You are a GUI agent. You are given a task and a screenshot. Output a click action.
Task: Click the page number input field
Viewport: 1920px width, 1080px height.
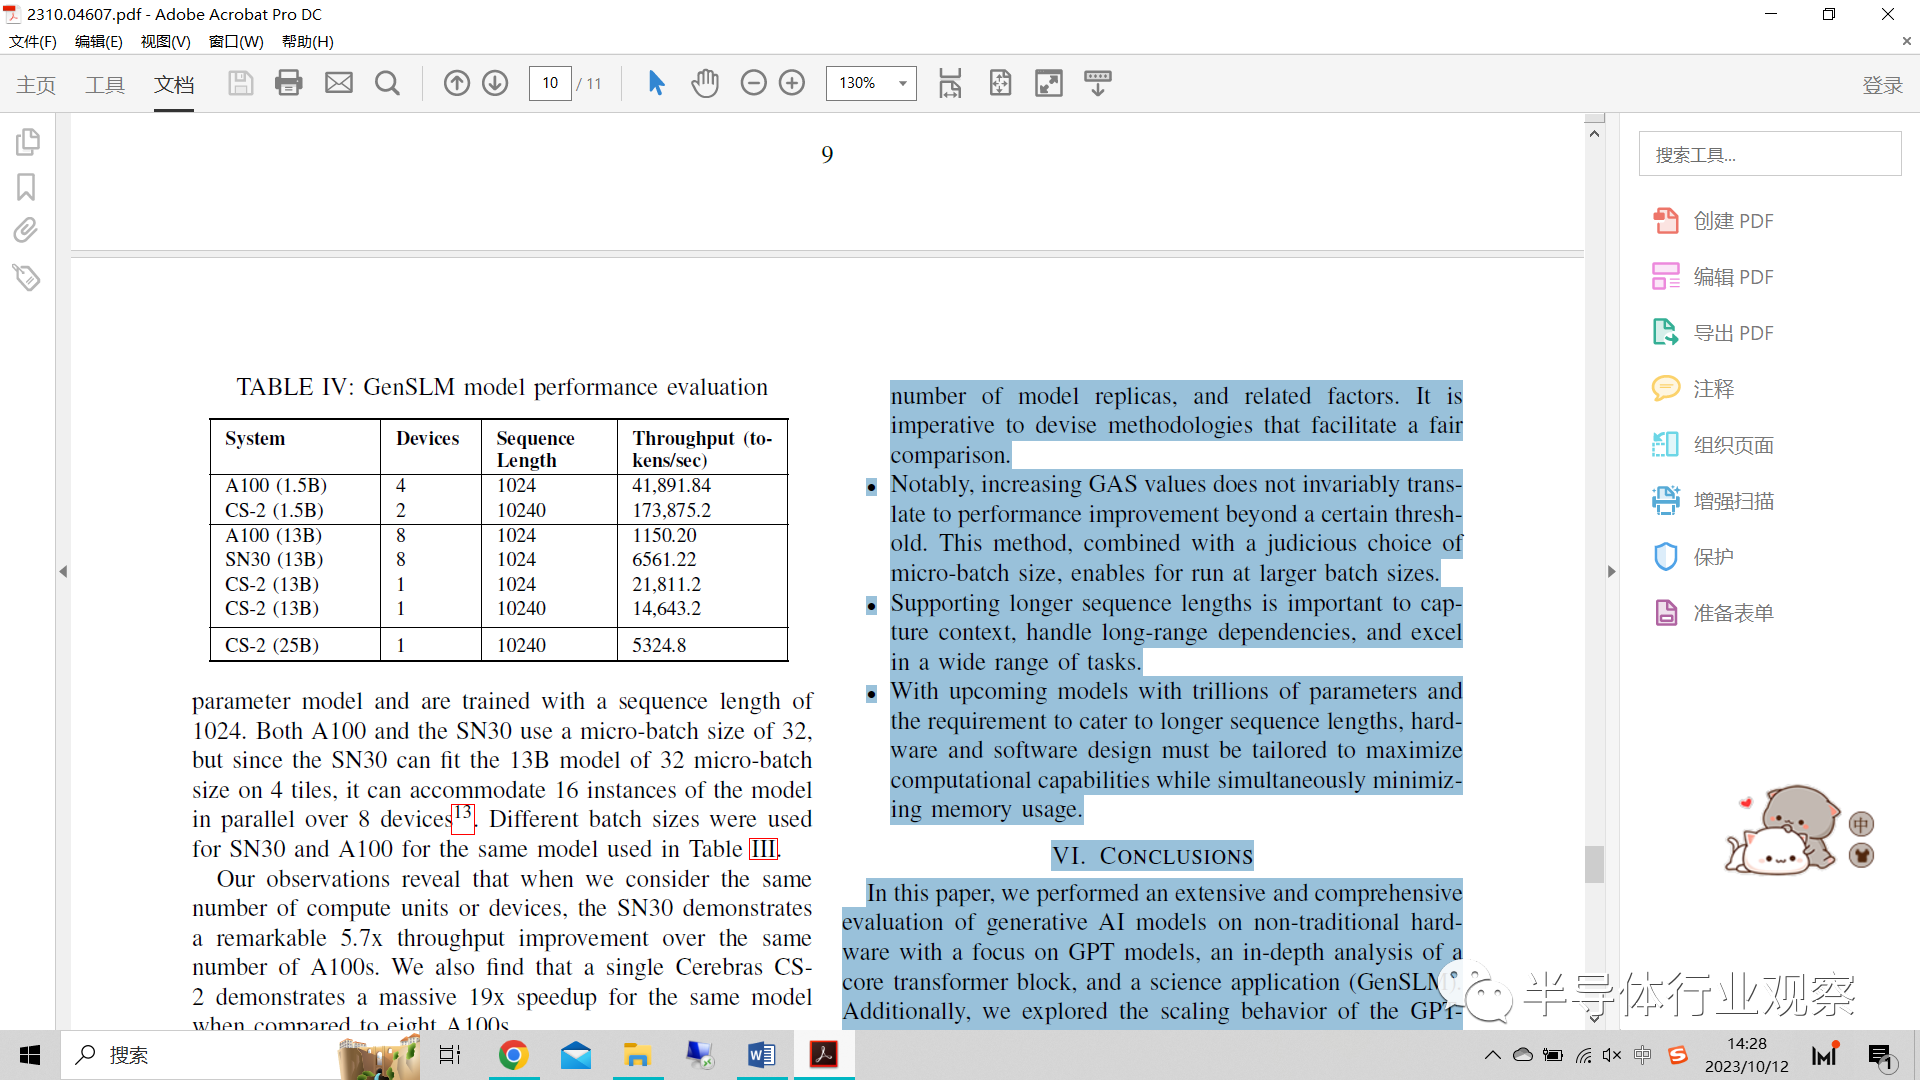point(550,83)
